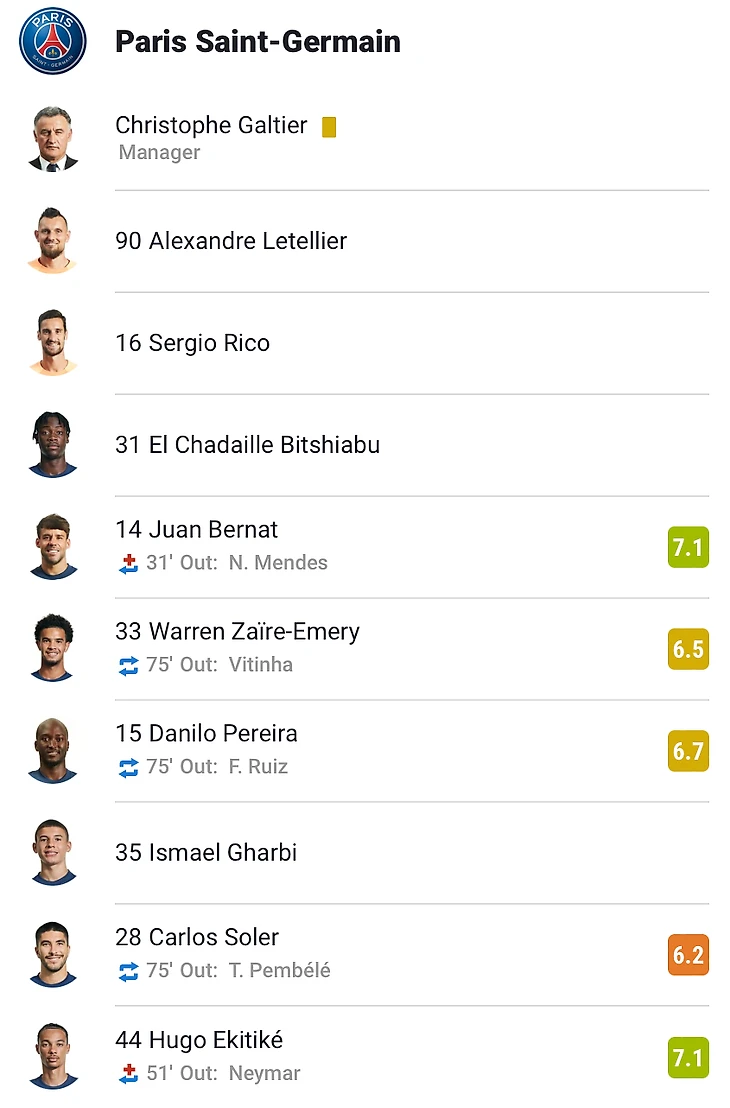Tap Carlos Soler's orange 6.2 rating

click(688, 955)
